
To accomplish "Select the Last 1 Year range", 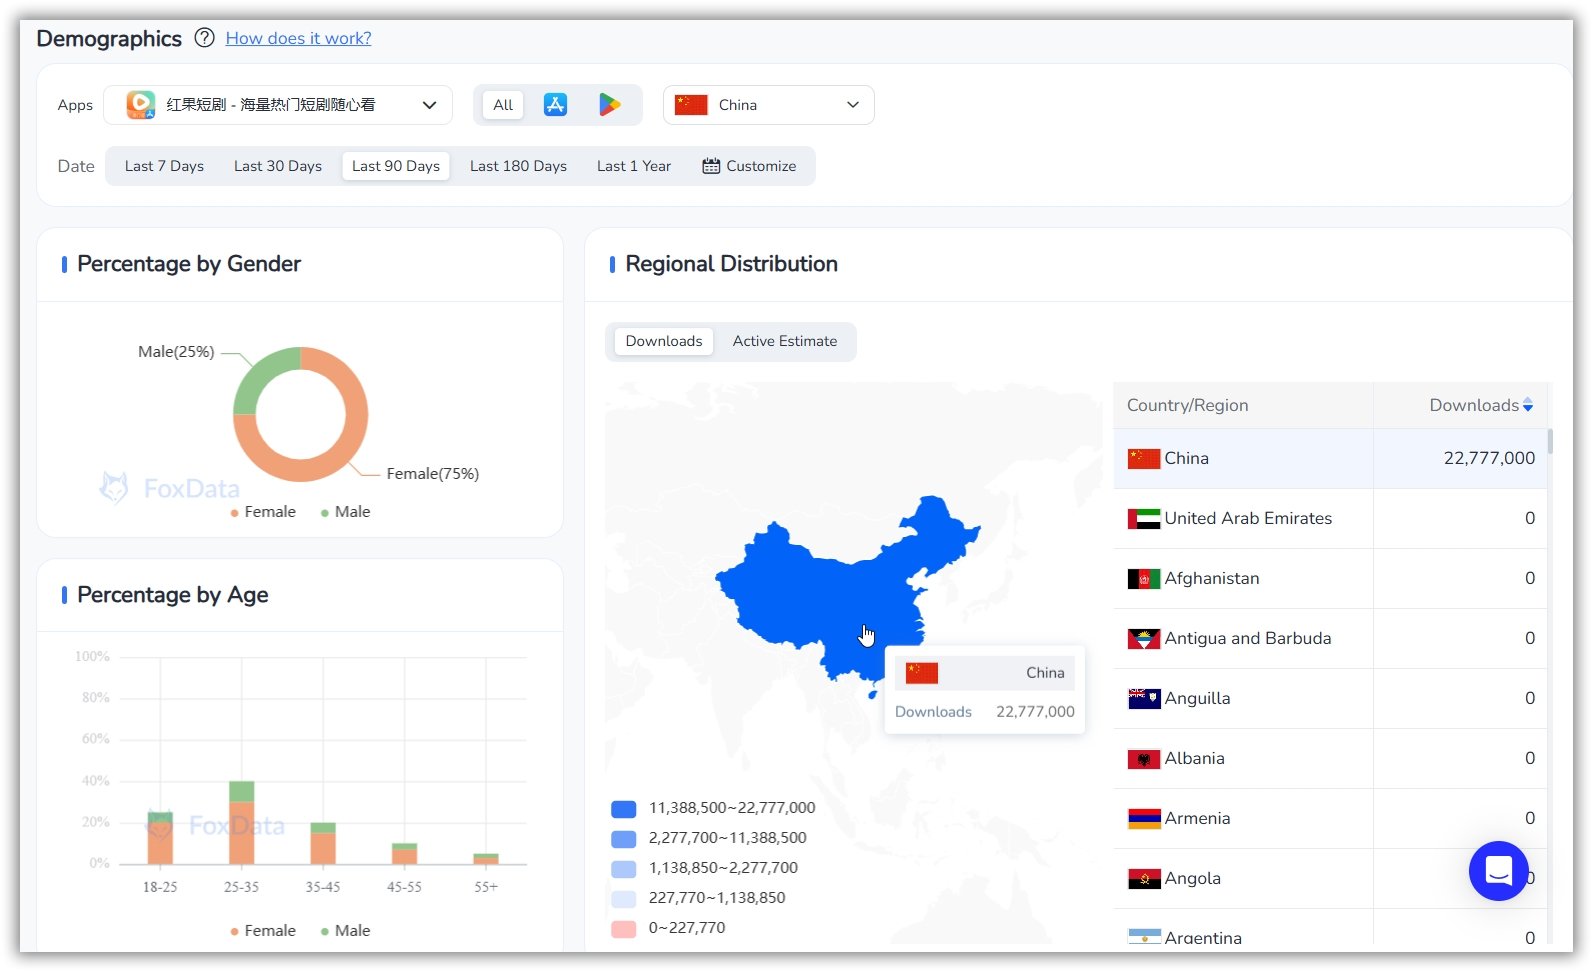I will (x=634, y=166).
